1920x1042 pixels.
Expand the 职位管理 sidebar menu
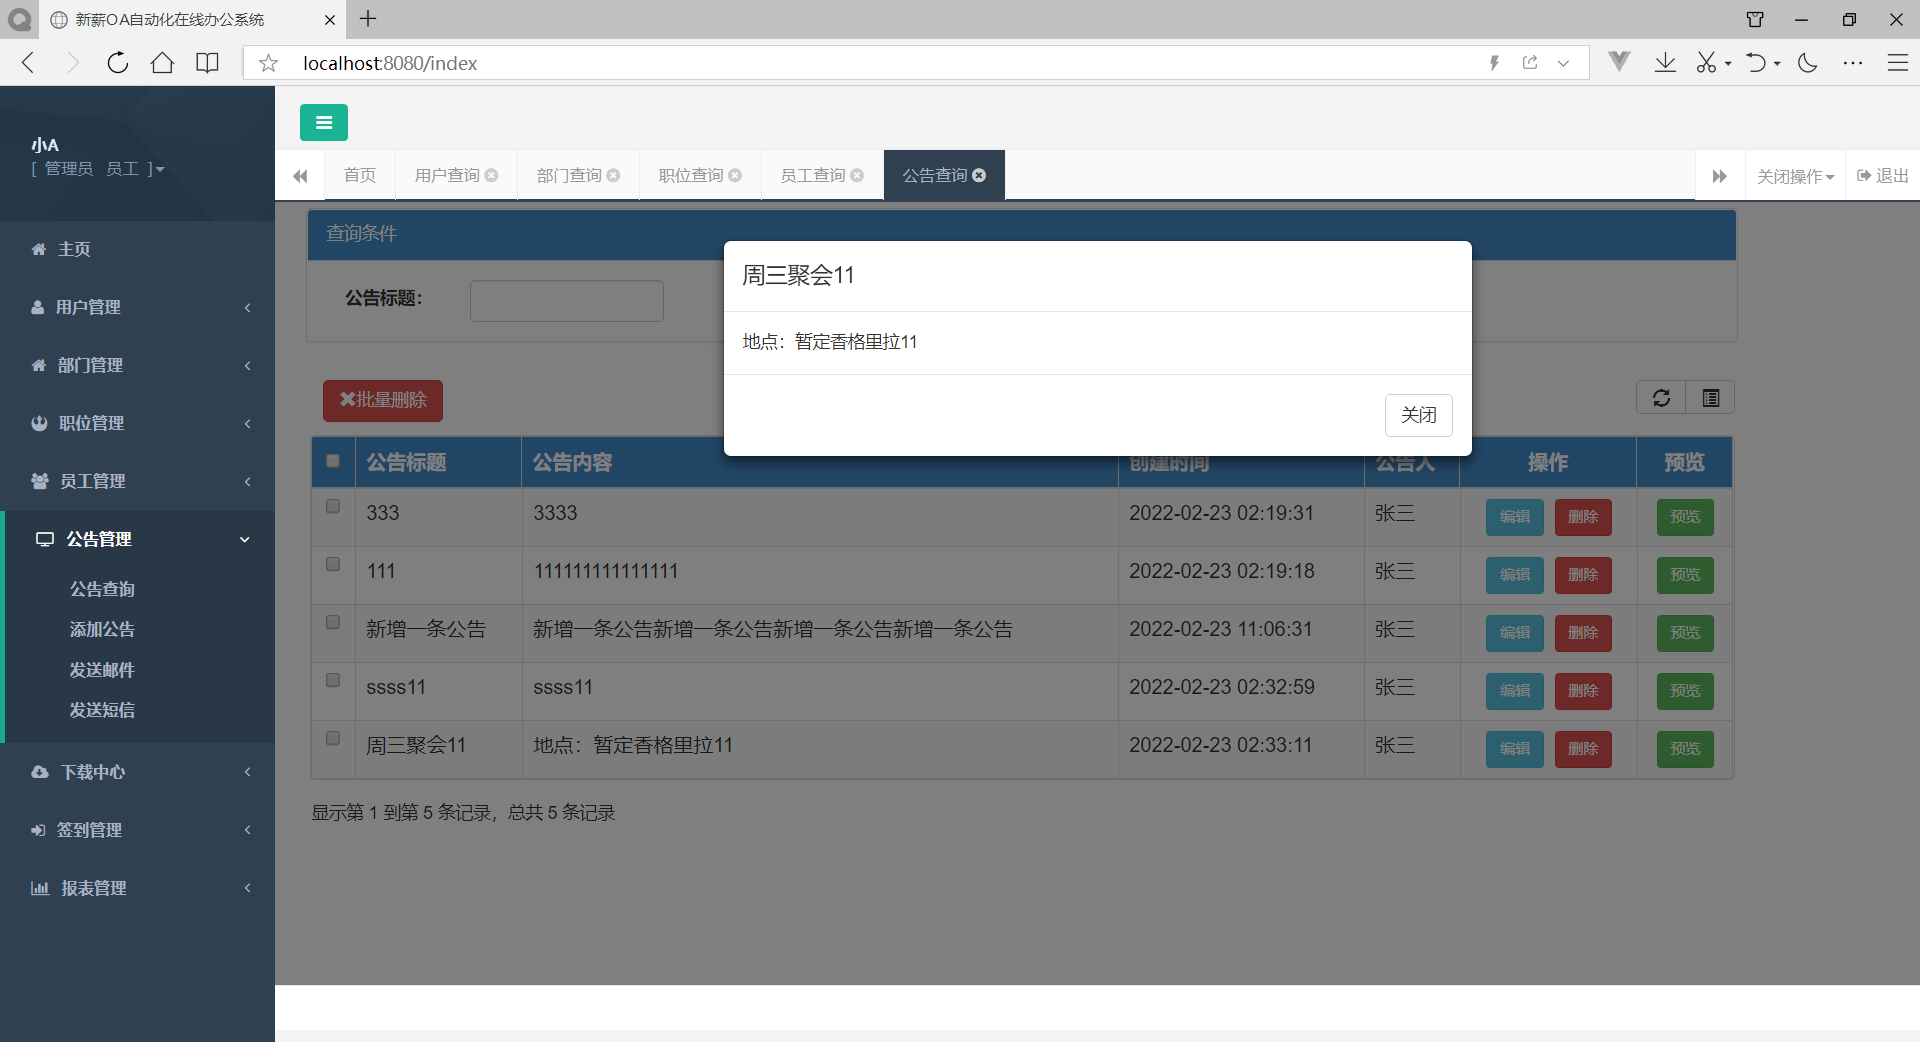(137, 423)
